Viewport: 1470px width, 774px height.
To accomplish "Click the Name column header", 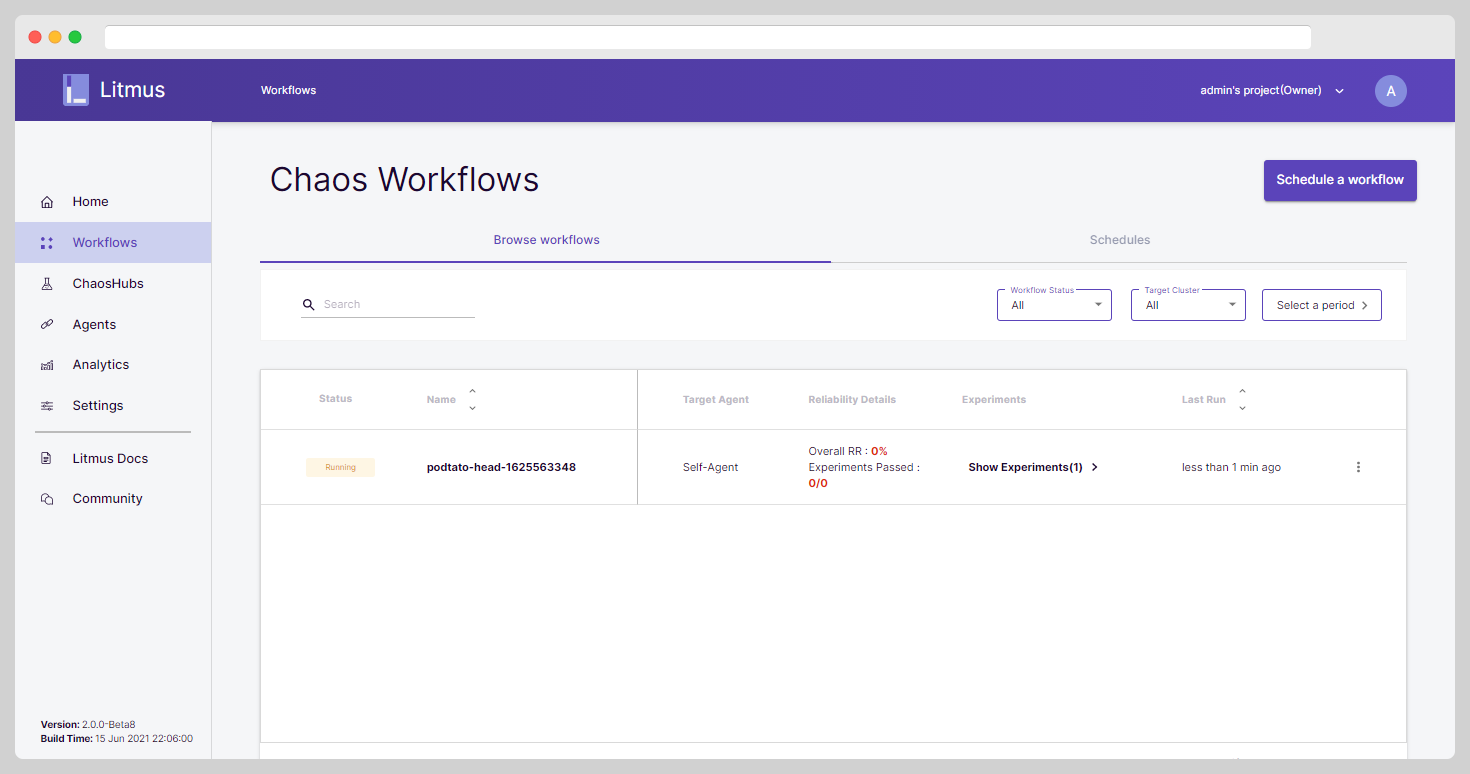I will point(441,400).
